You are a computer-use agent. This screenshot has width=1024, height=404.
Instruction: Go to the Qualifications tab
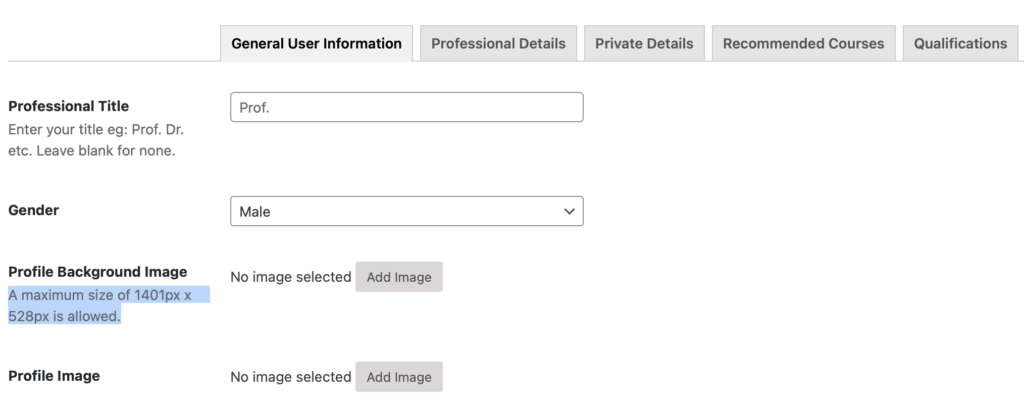tap(960, 44)
